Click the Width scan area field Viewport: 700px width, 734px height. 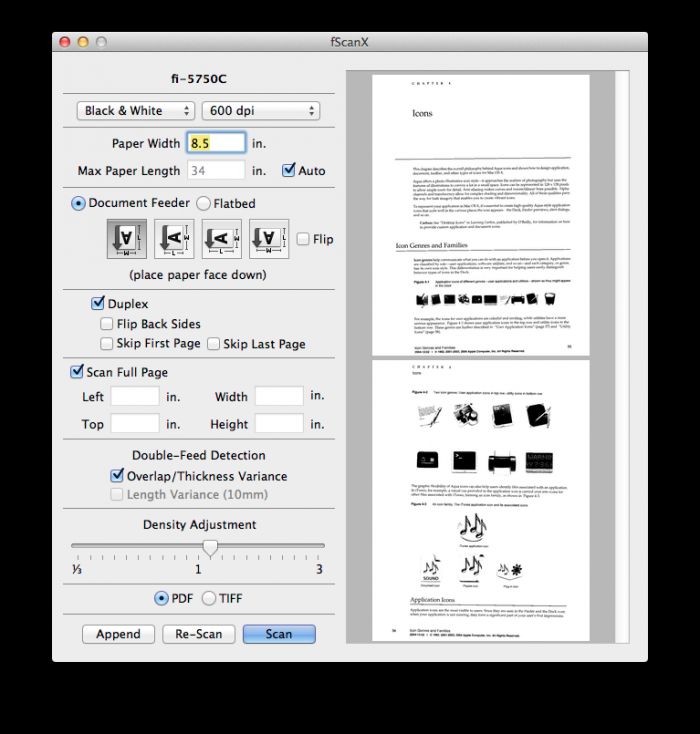279,396
